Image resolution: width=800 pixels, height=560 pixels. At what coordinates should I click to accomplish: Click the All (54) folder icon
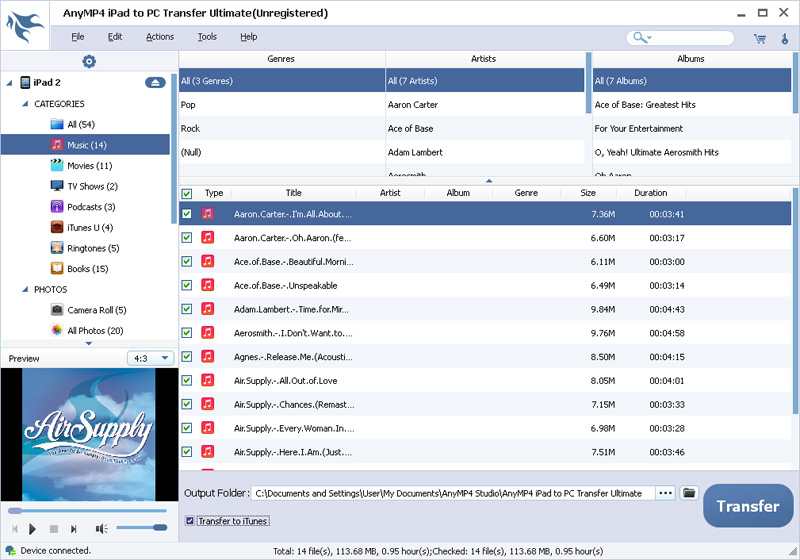click(57, 124)
